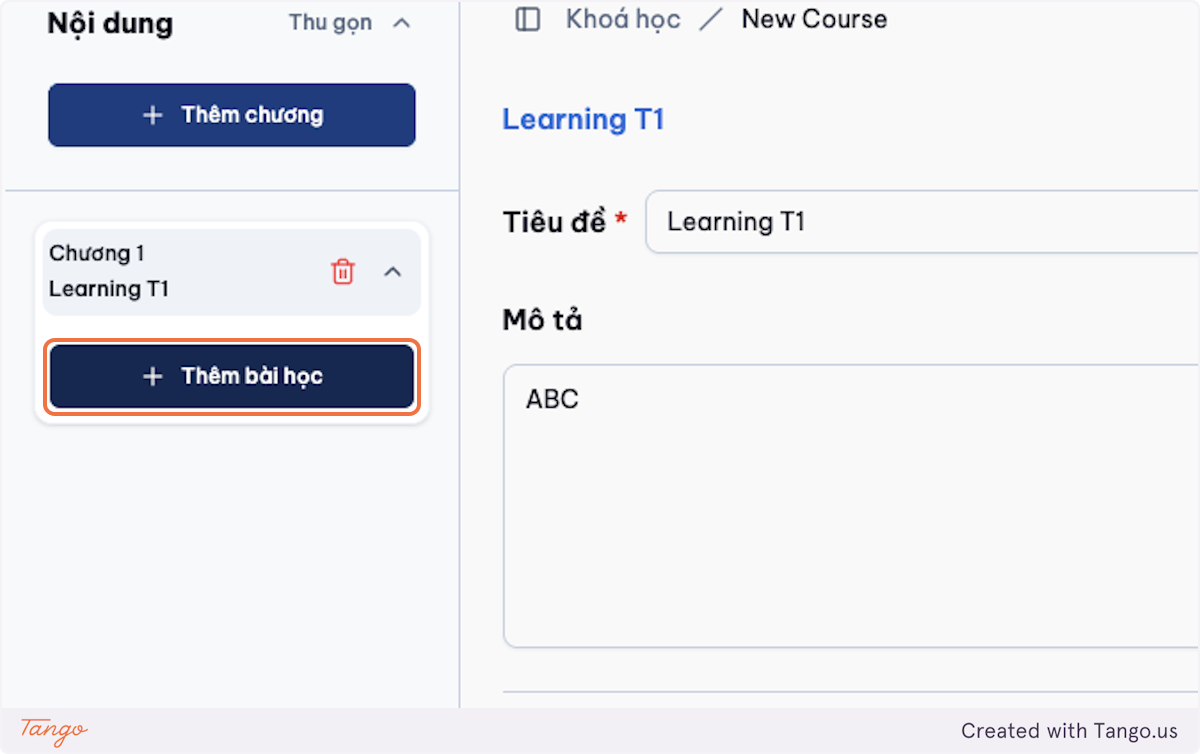Open the Created with Tango.us link
Viewport: 1200px width, 754px height.
[x=1069, y=731]
